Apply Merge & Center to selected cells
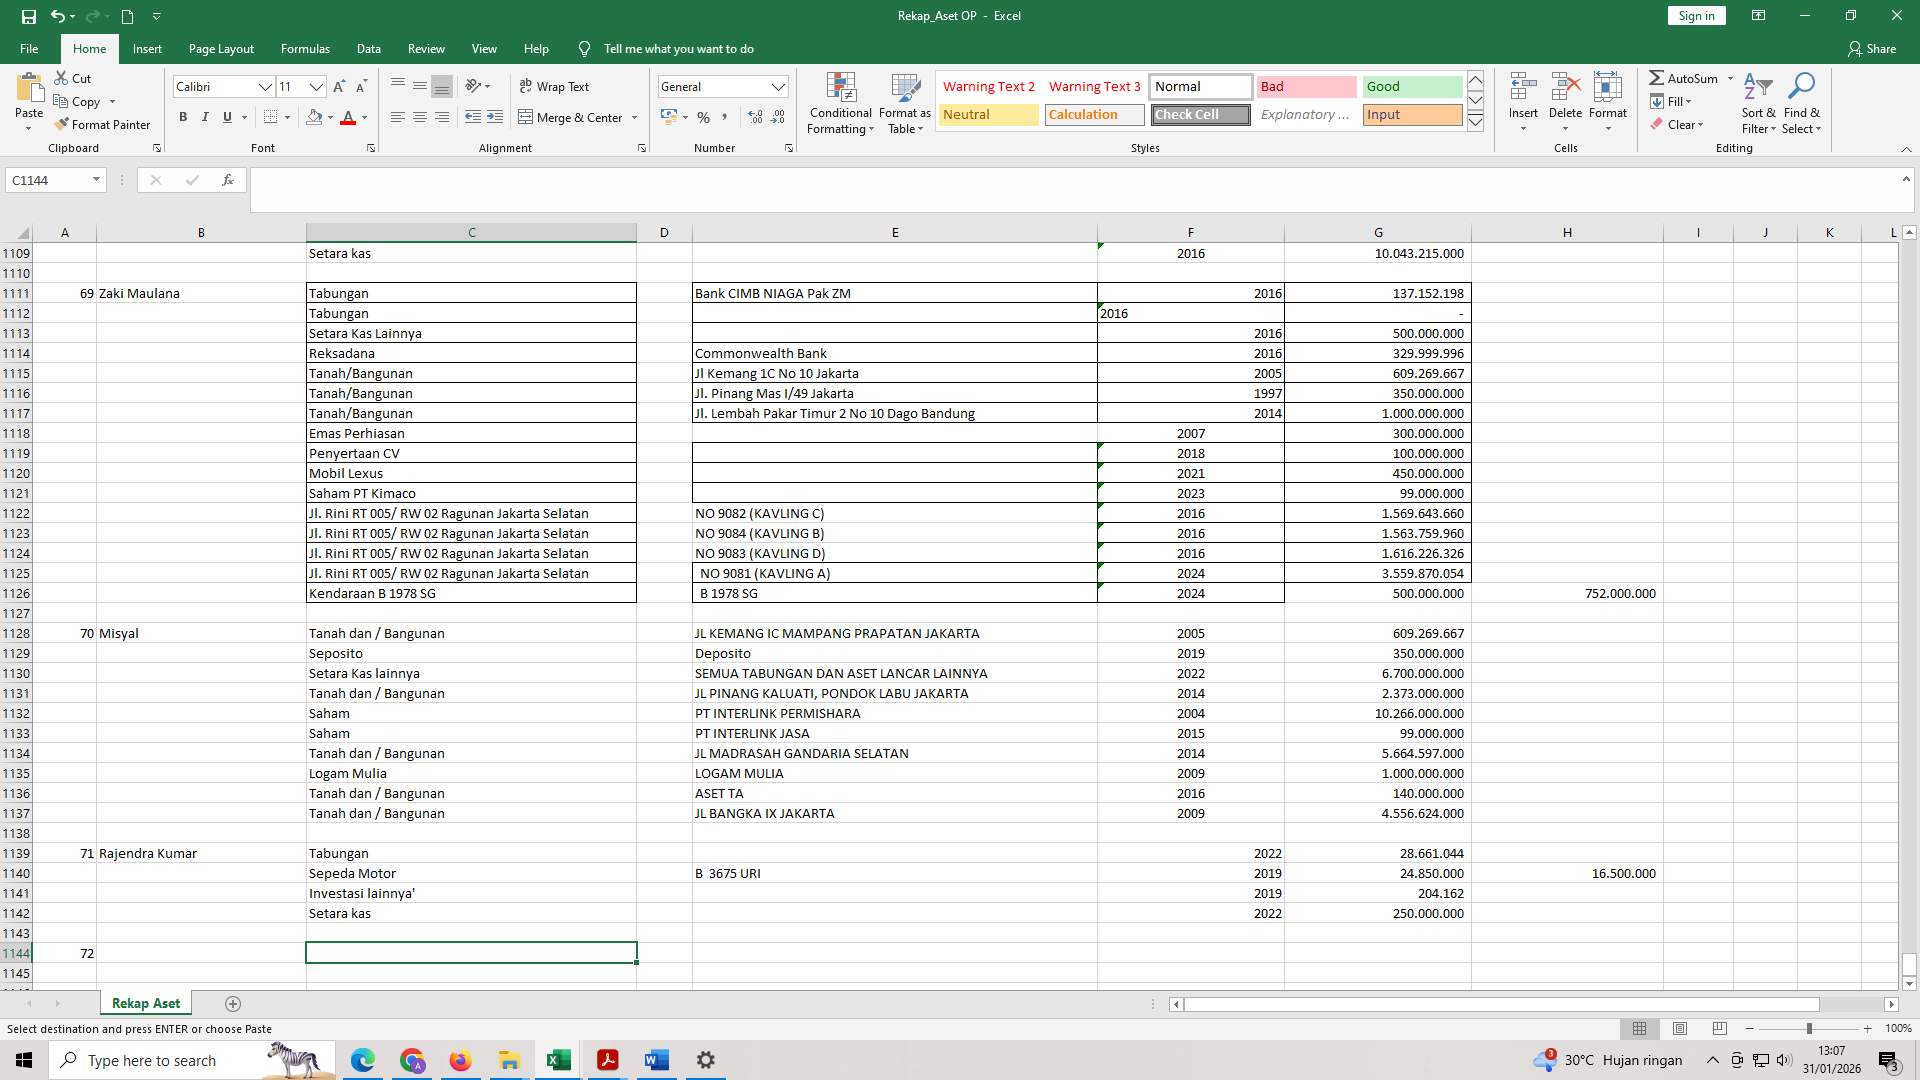 pos(571,117)
